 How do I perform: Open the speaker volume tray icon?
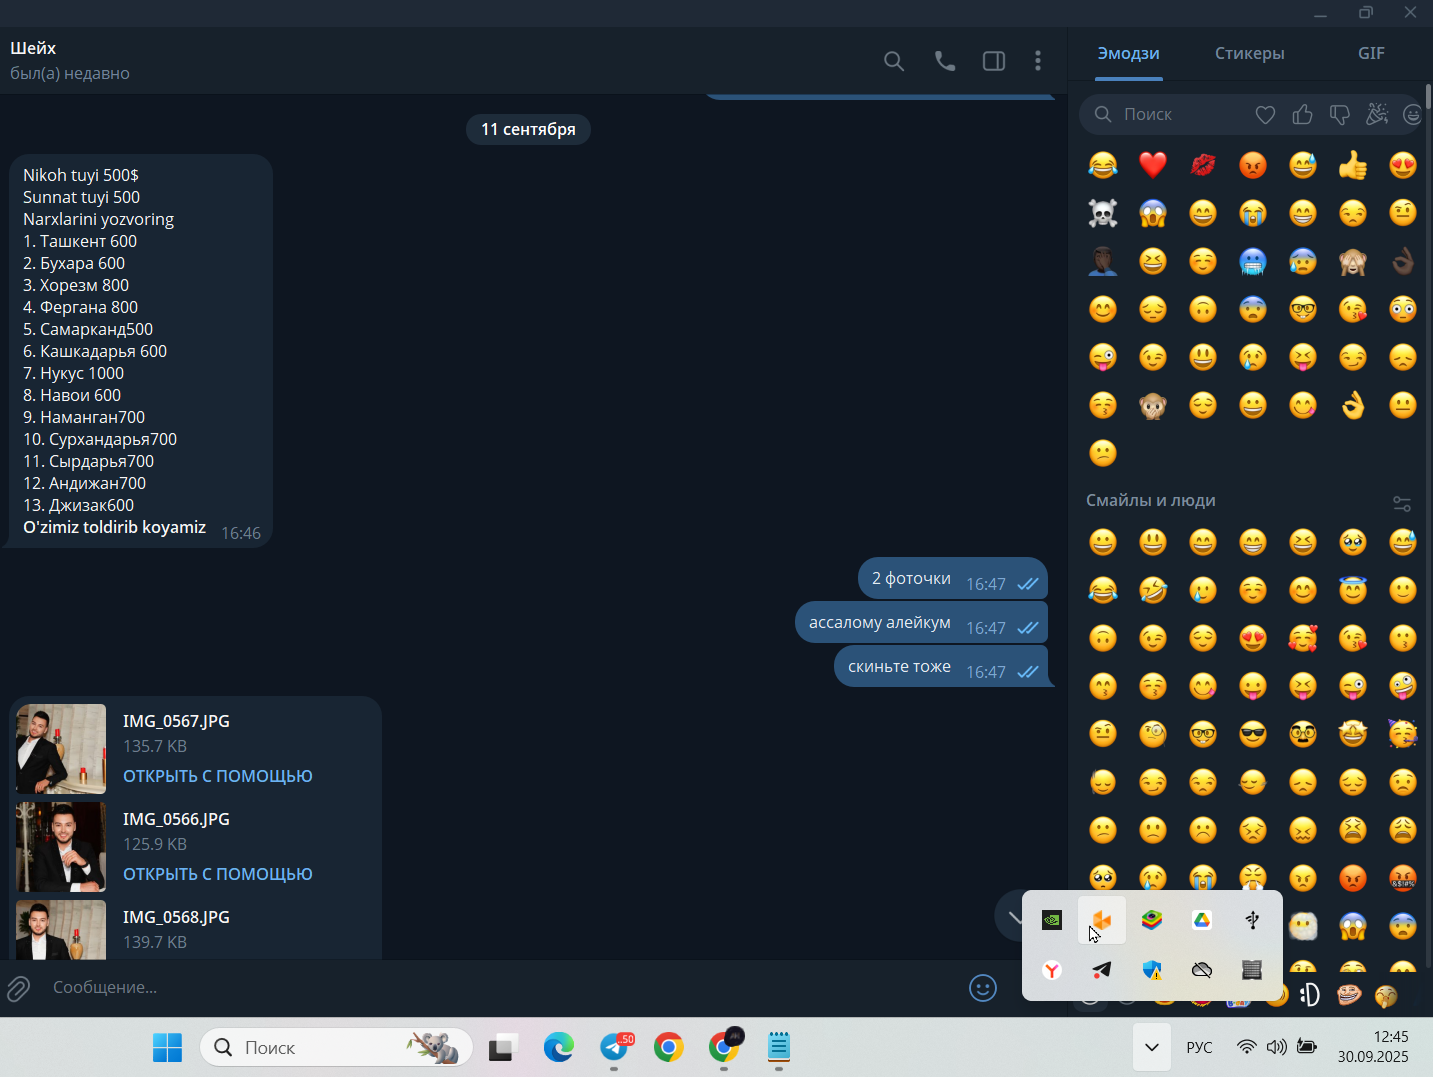pyautogui.click(x=1276, y=1047)
